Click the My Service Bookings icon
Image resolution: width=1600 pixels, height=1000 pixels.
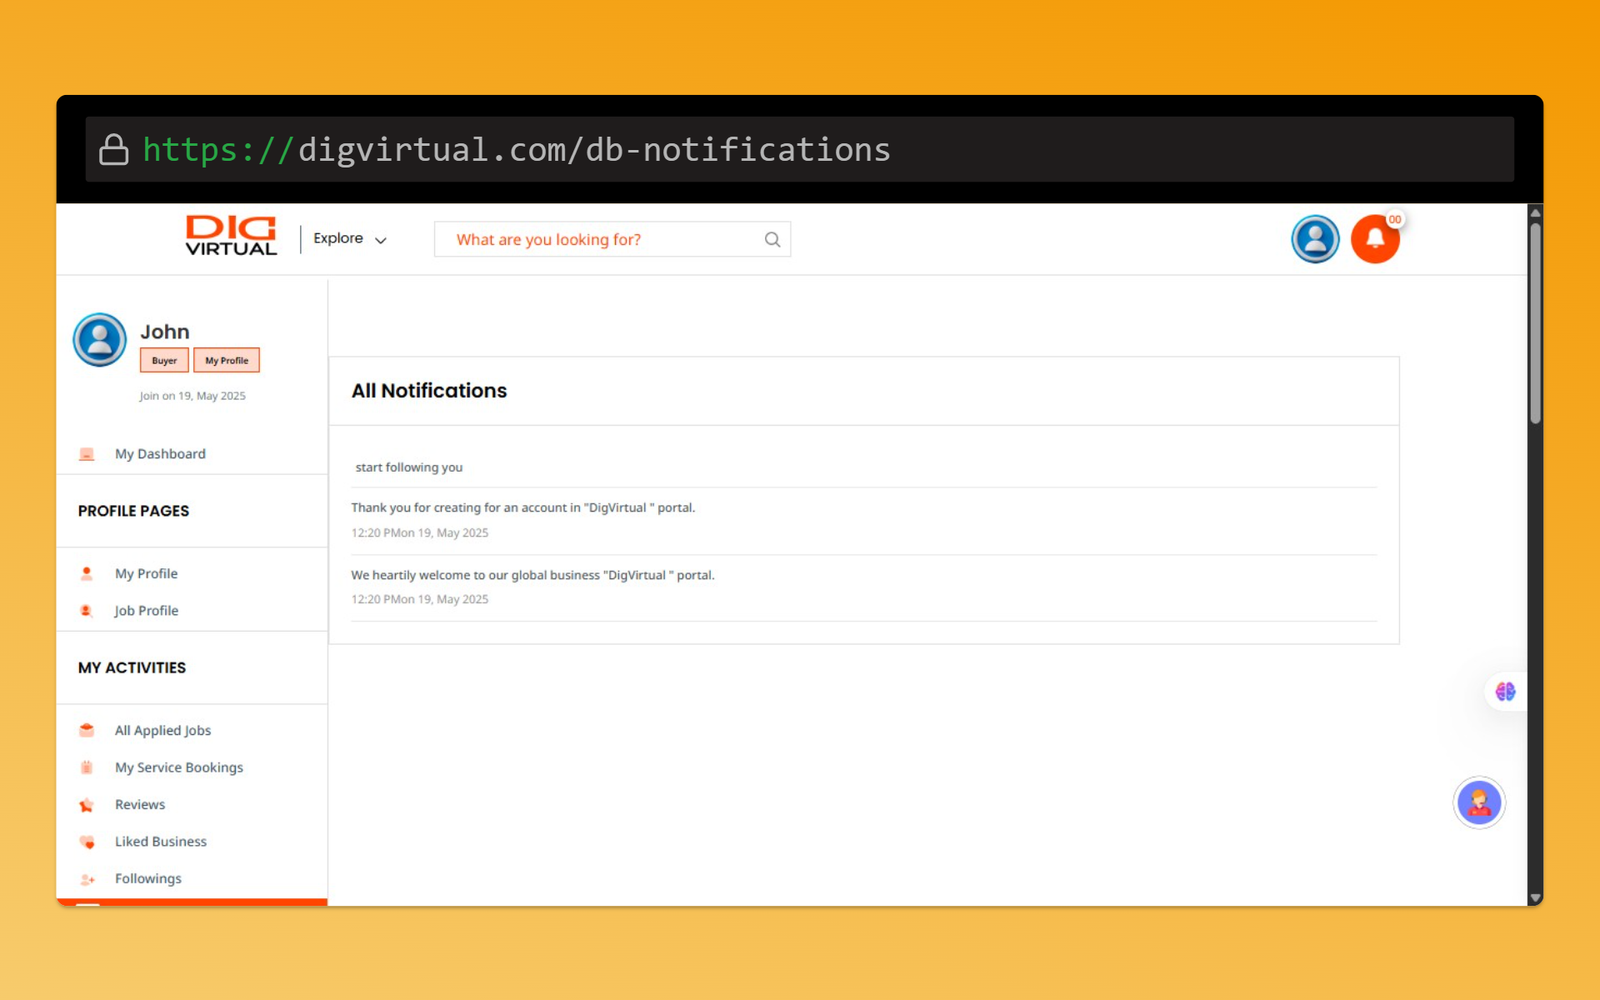point(87,768)
